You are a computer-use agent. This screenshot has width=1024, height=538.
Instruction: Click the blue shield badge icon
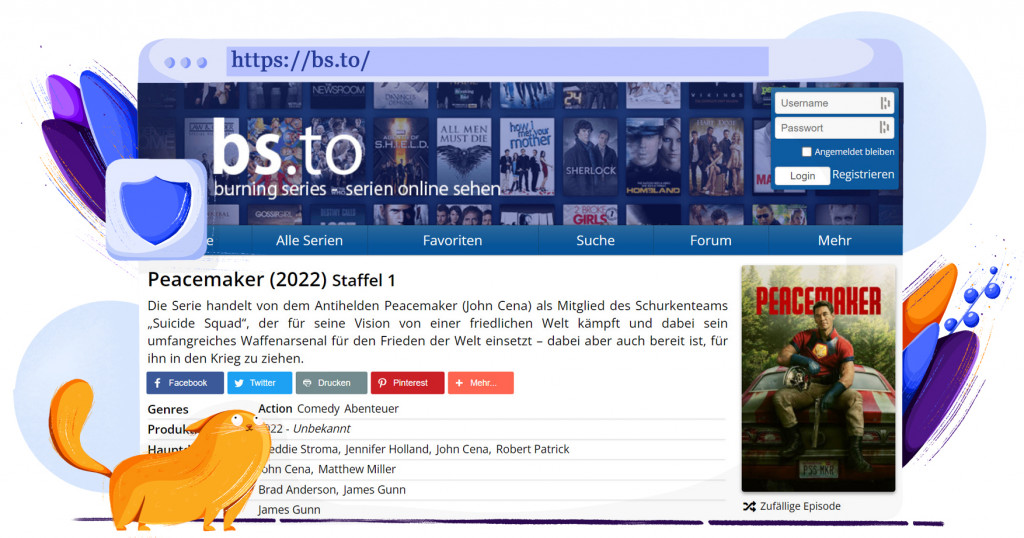[155, 210]
